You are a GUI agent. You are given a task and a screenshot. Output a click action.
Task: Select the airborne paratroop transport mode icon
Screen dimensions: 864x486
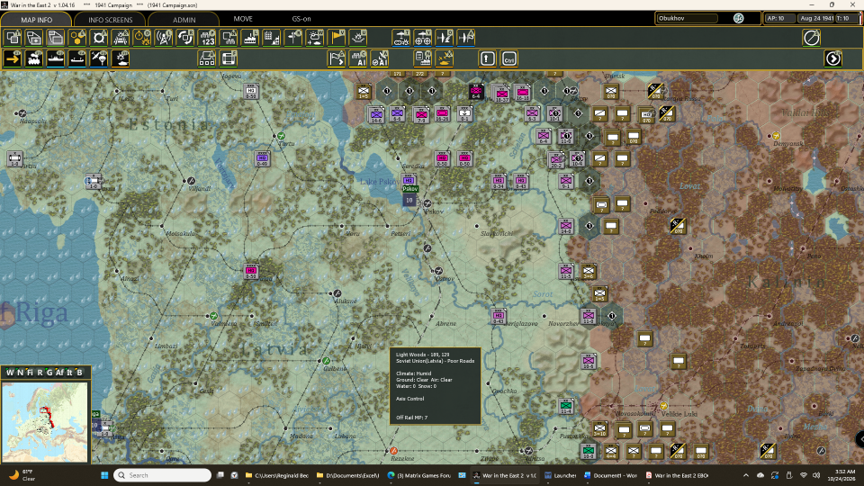99,58
